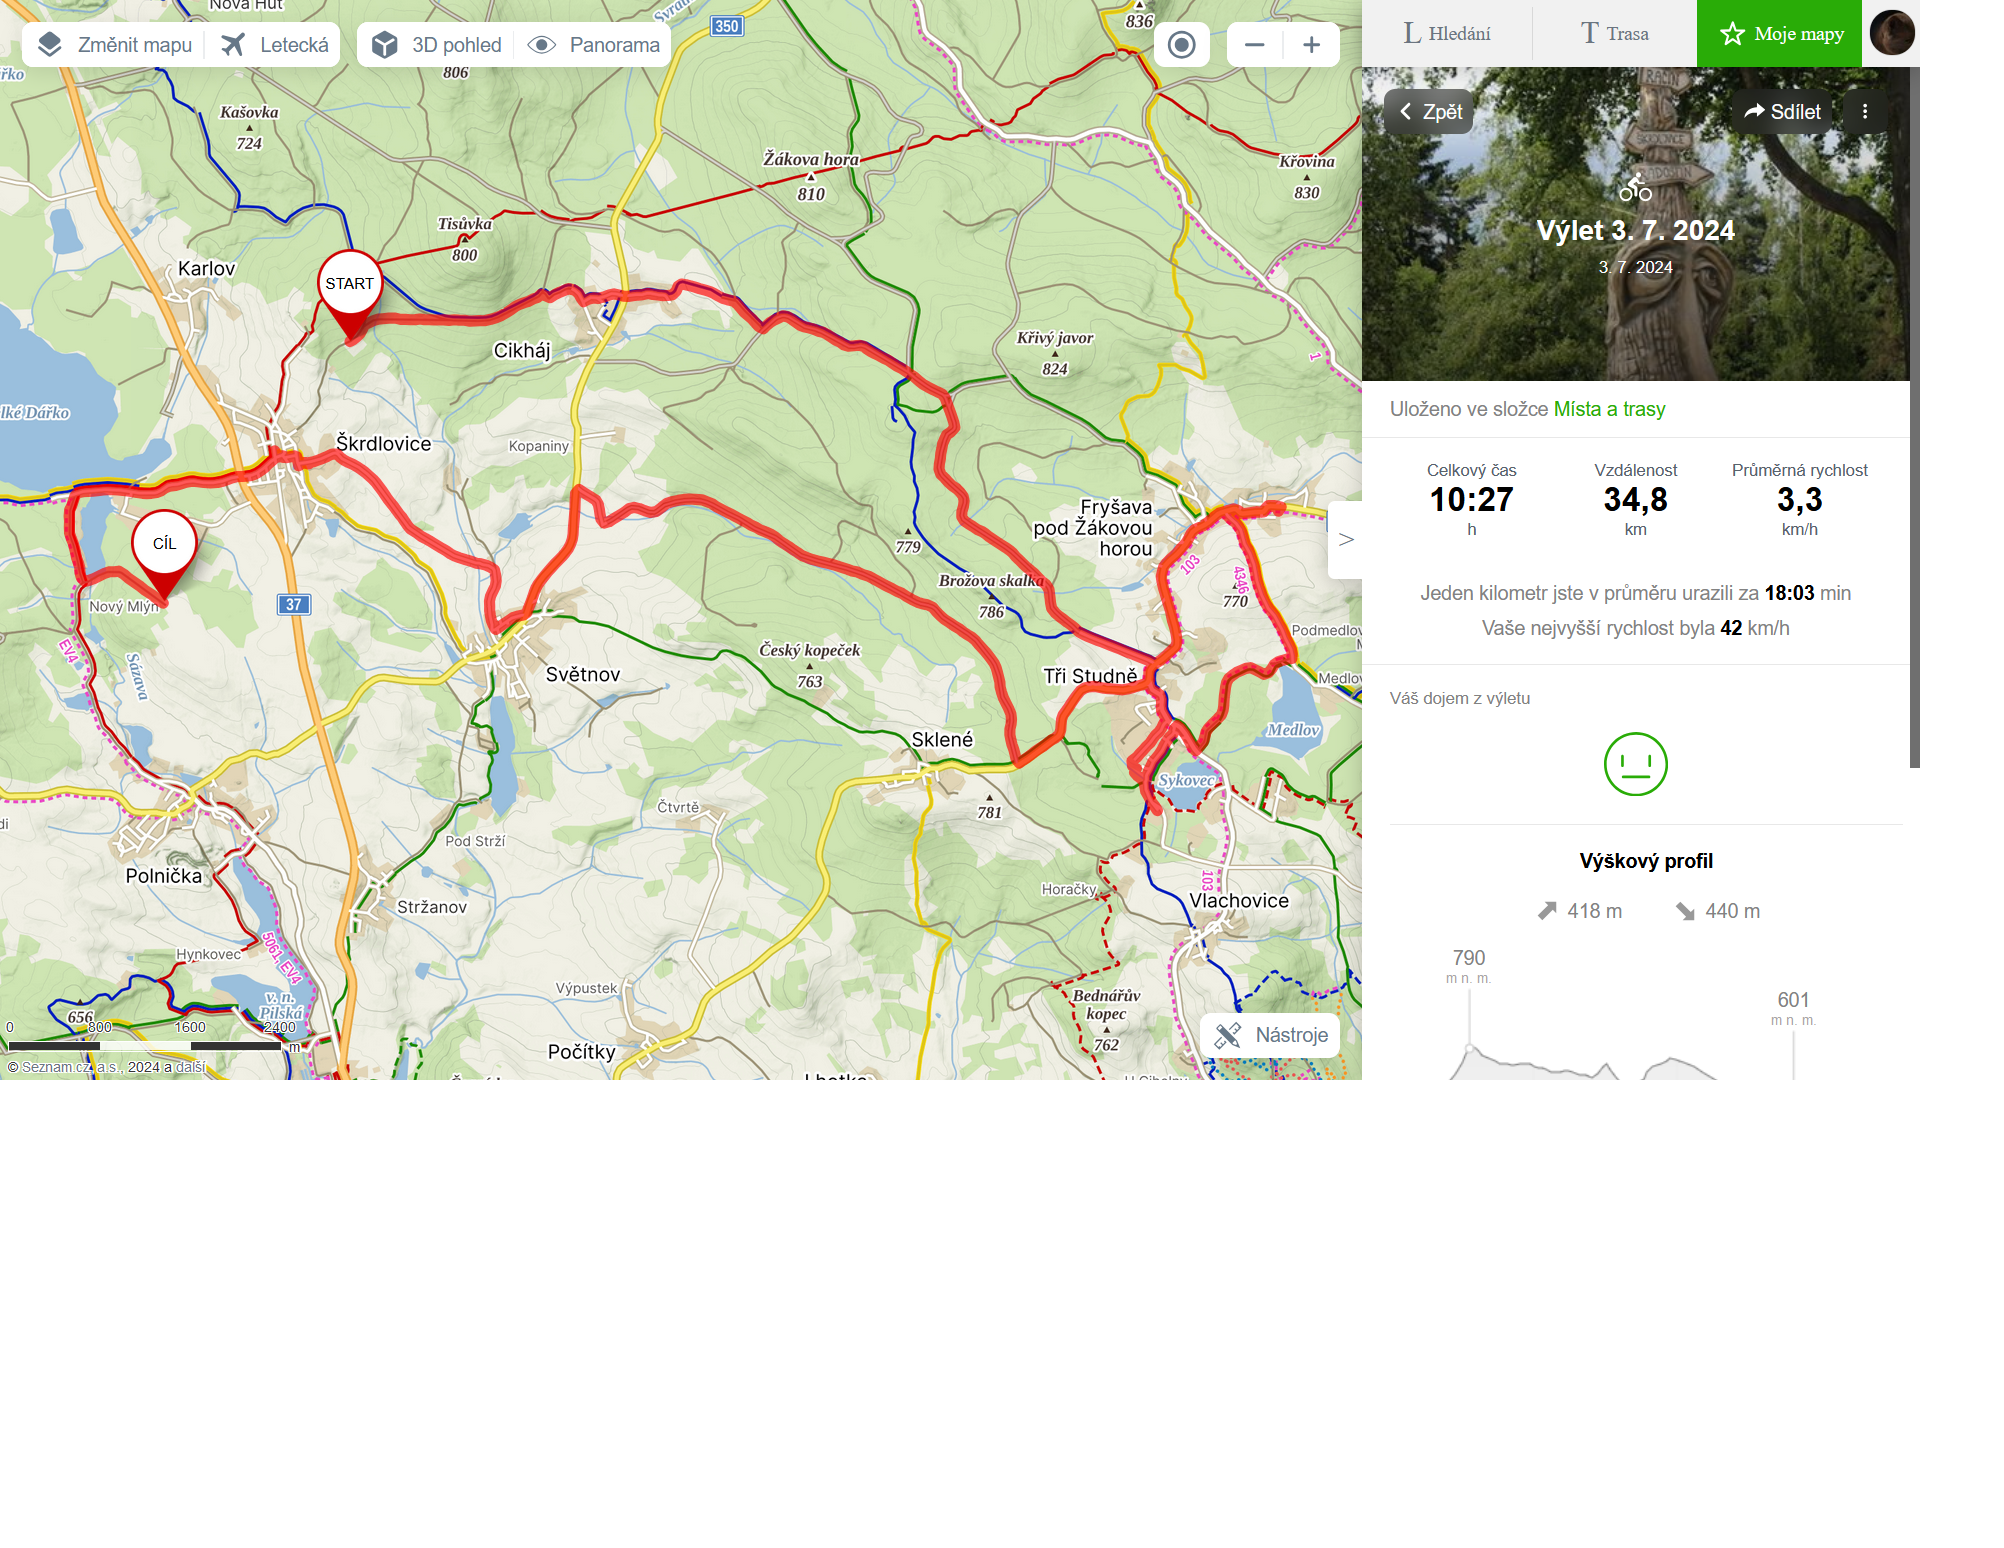
Task: Toggle Panorama eye view
Action: pos(594,45)
